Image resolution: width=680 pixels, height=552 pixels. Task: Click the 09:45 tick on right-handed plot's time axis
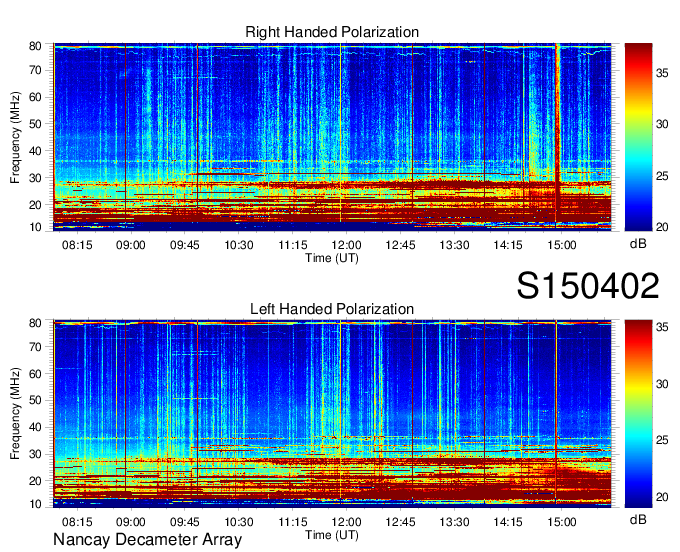coord(185,245)
